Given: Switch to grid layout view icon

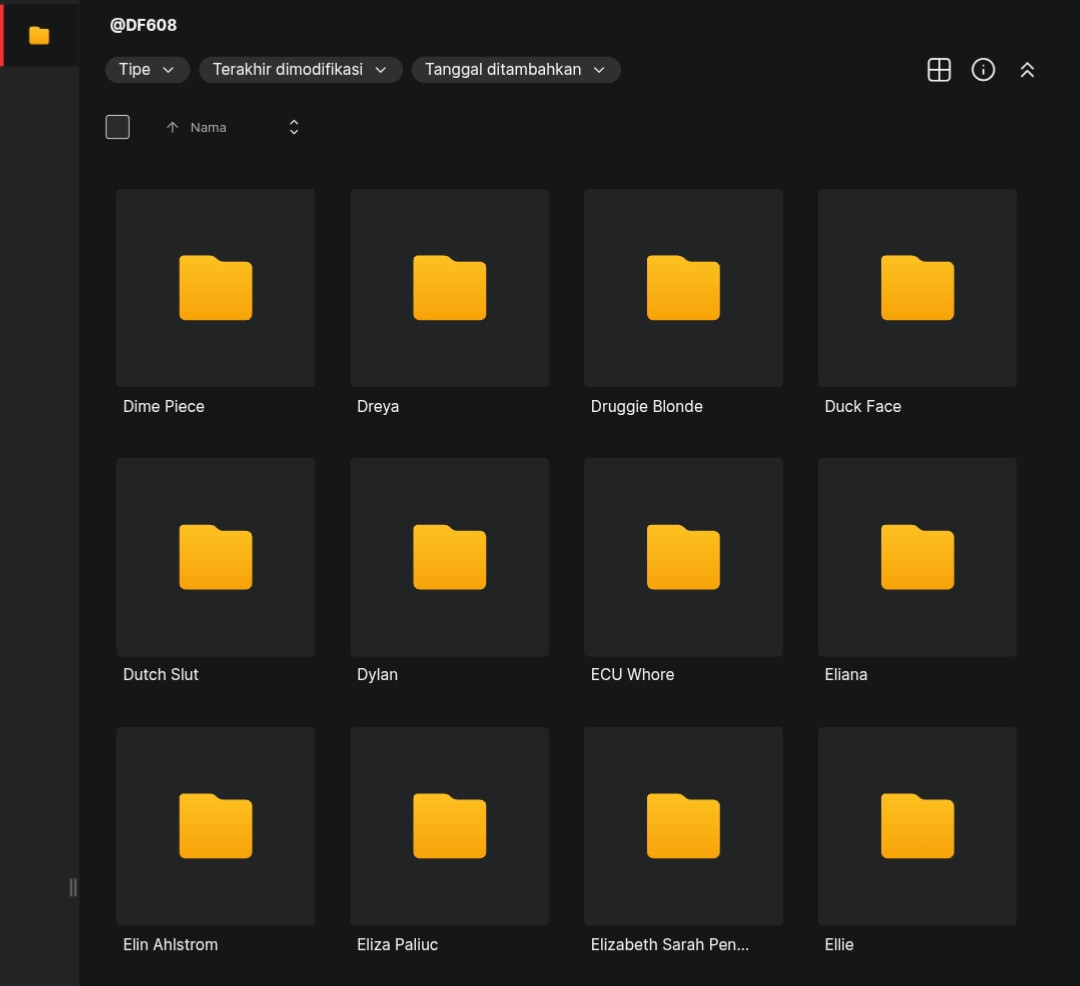Looking at the screenshot, I should coord(939,70).
